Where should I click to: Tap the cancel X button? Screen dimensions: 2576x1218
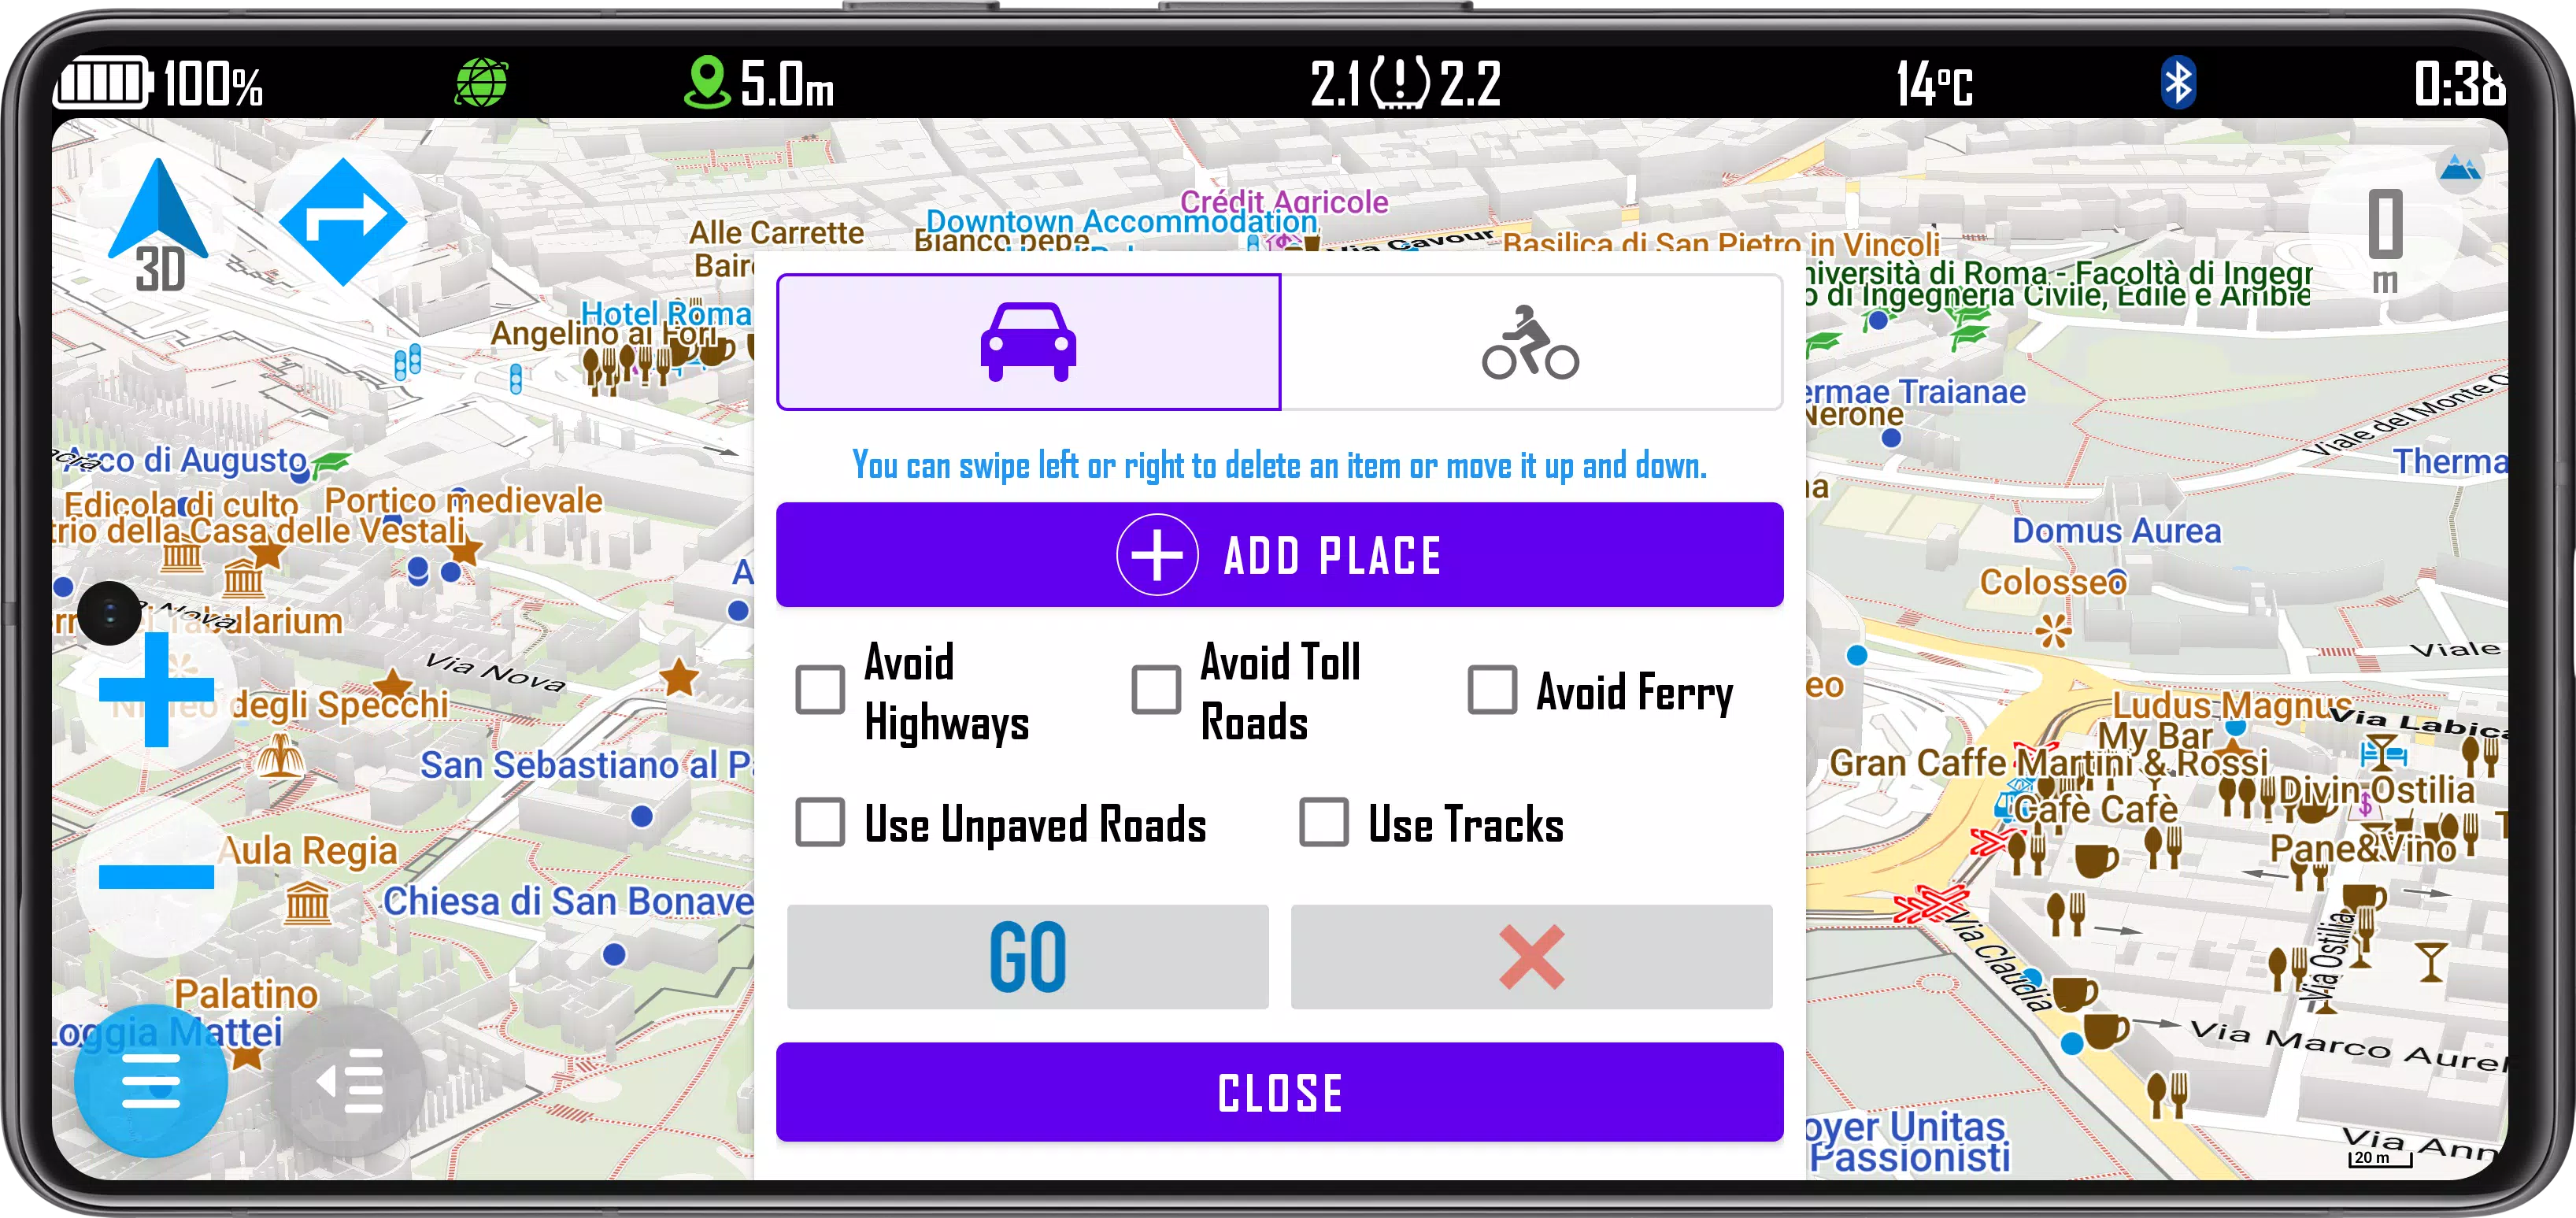[1530, 953]
